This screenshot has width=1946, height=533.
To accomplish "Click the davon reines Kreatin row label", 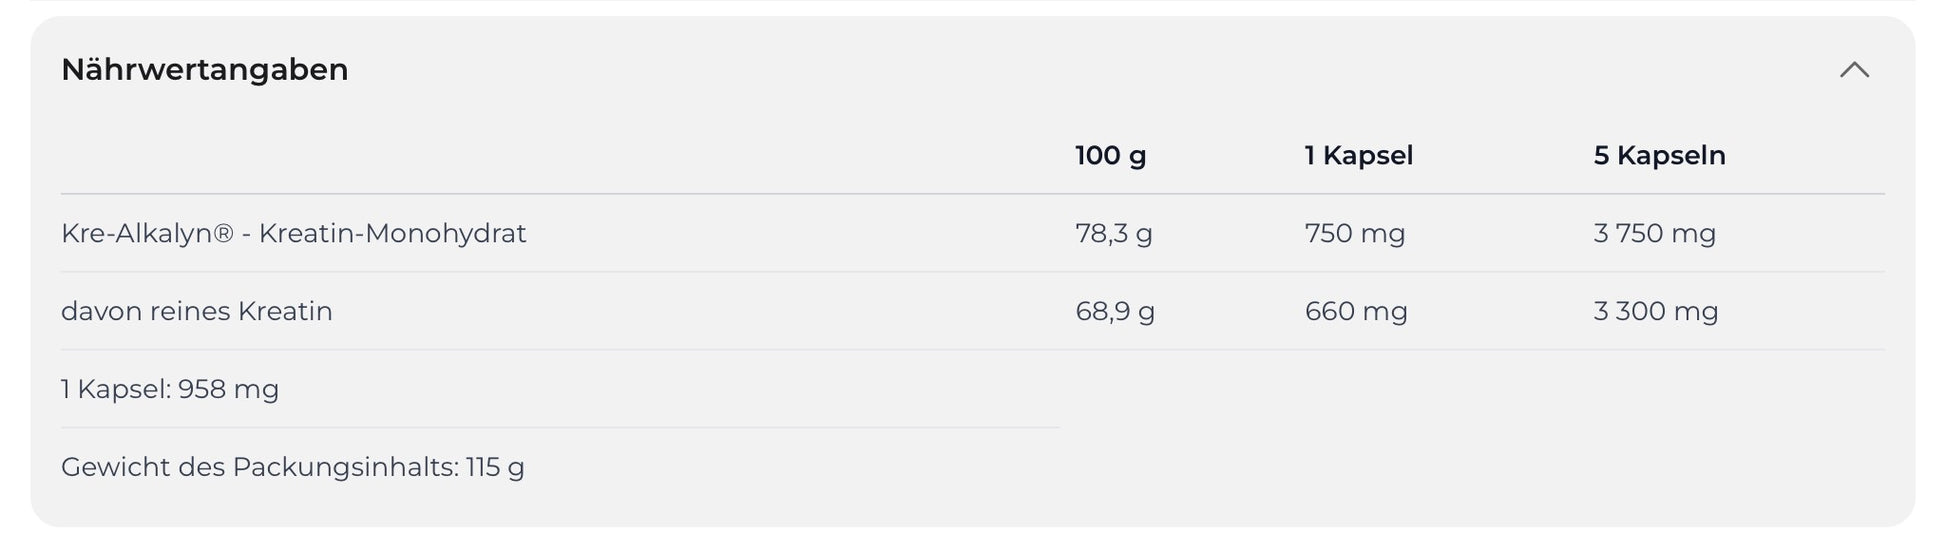I will pyautogui.click(x=196, y=312).
